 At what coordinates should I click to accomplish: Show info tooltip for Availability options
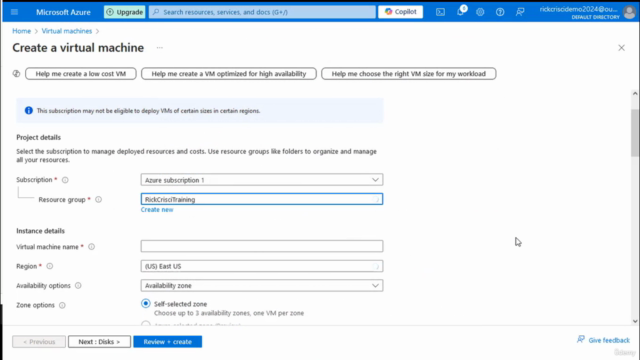click(x=78, y=286)
